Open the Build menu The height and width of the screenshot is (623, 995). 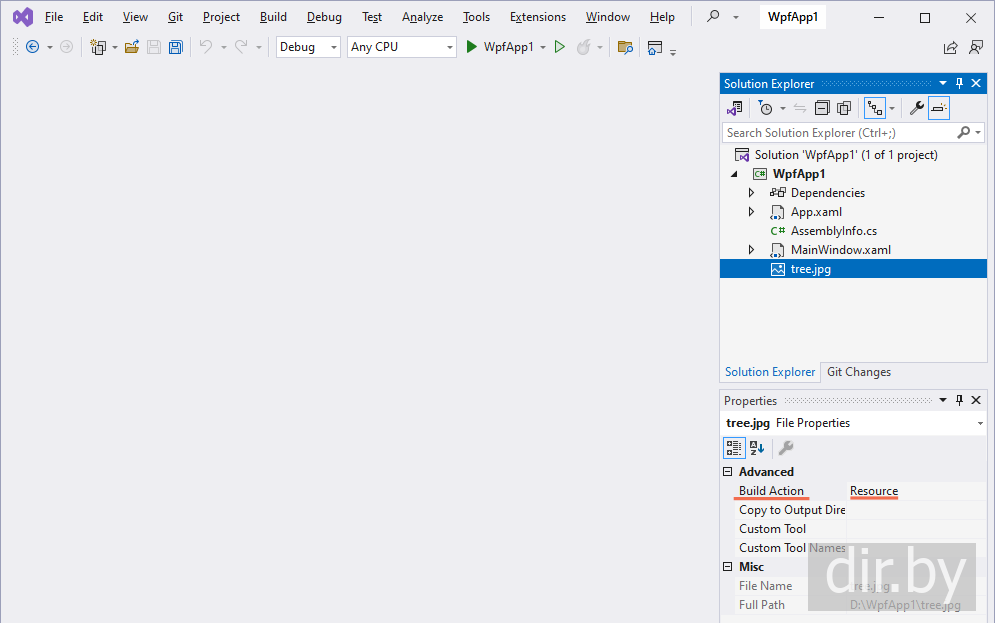273,17
